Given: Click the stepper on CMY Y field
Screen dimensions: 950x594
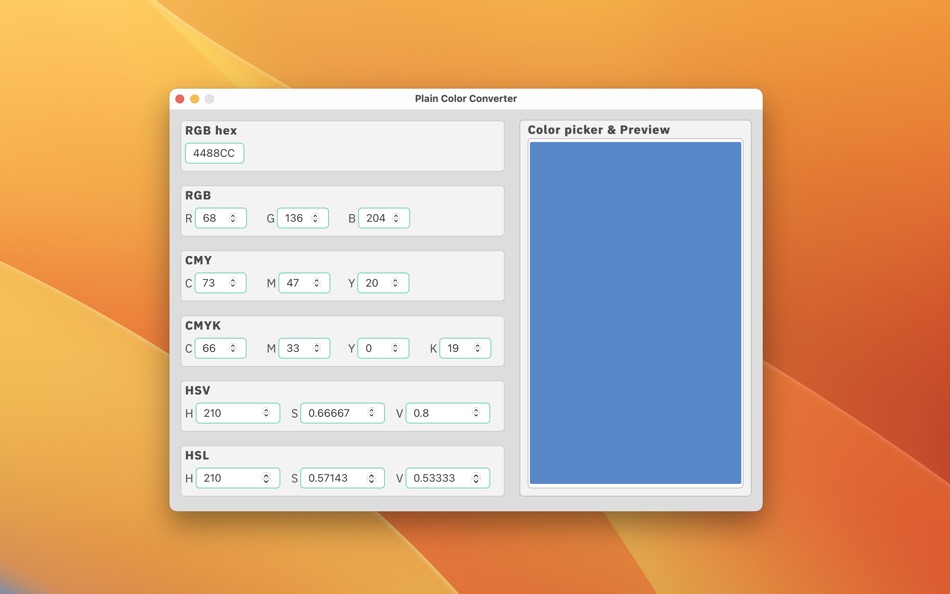Looking at the screenshot, I should pos(395,283).
